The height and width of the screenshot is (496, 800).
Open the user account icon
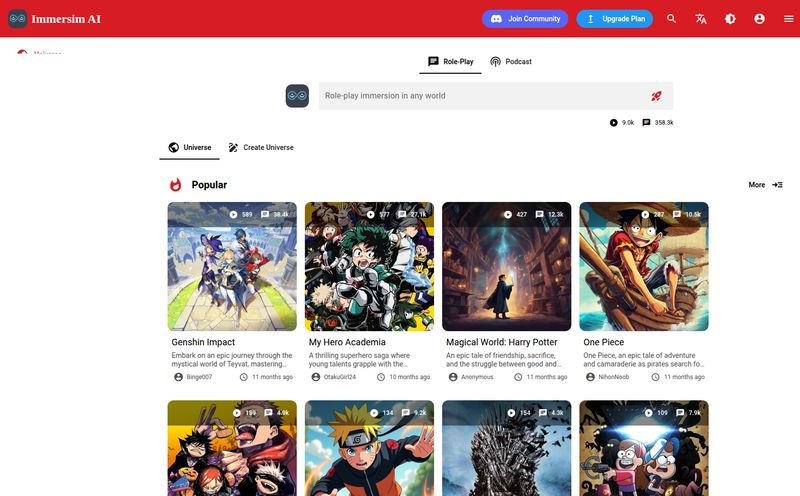tap(759, 19)
